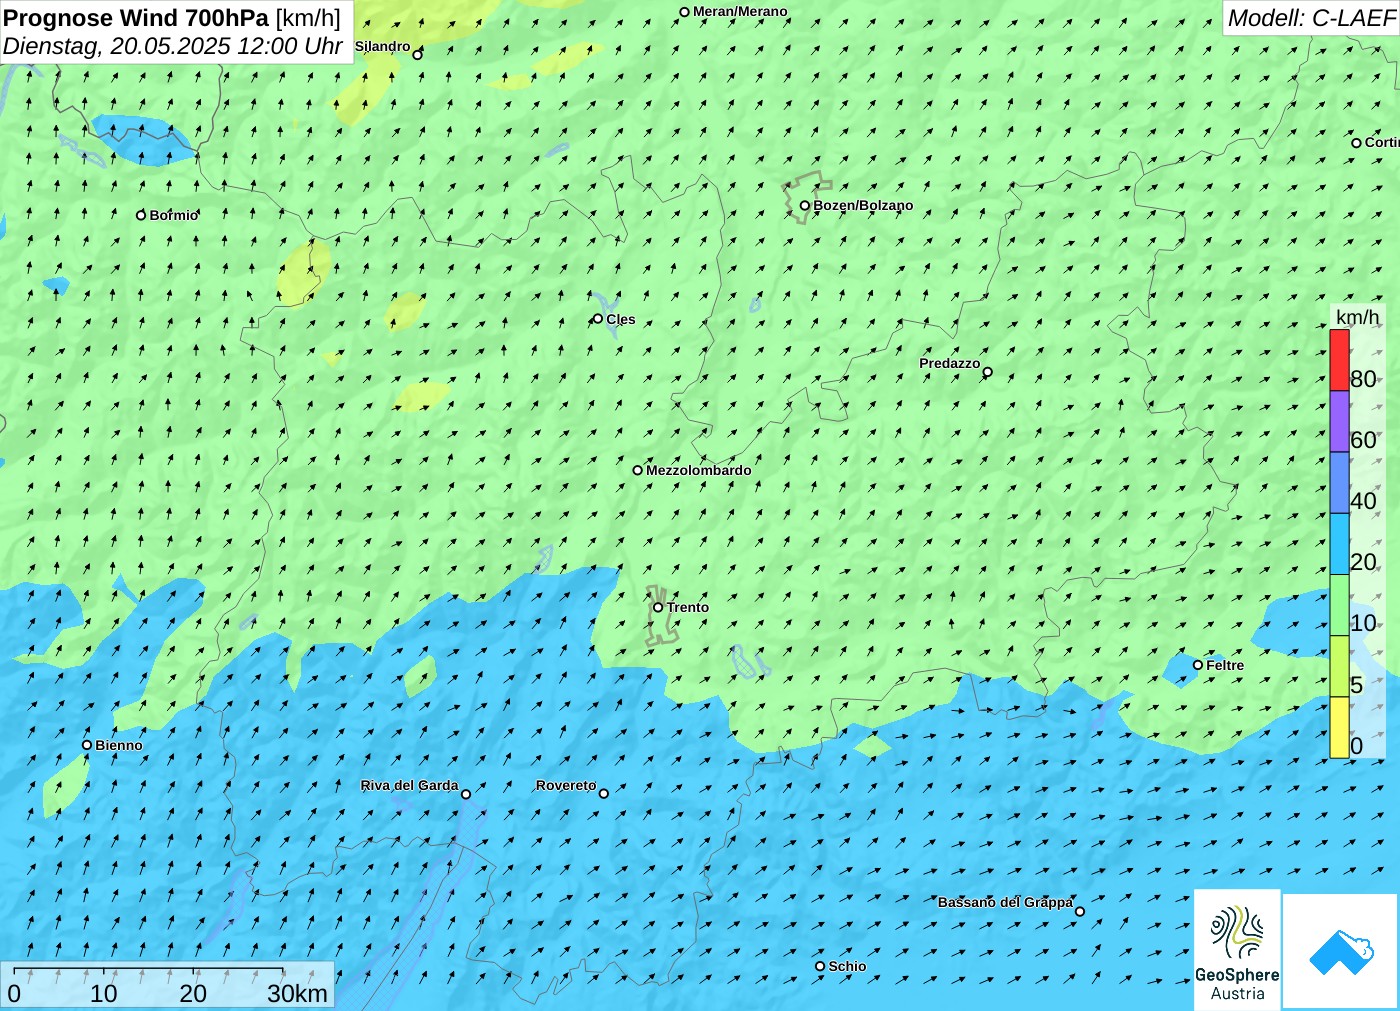Viewport: 1400px width, 1011px height.
Task: Click the blue cloud logo in the corner
Action: coord(1340,951)
